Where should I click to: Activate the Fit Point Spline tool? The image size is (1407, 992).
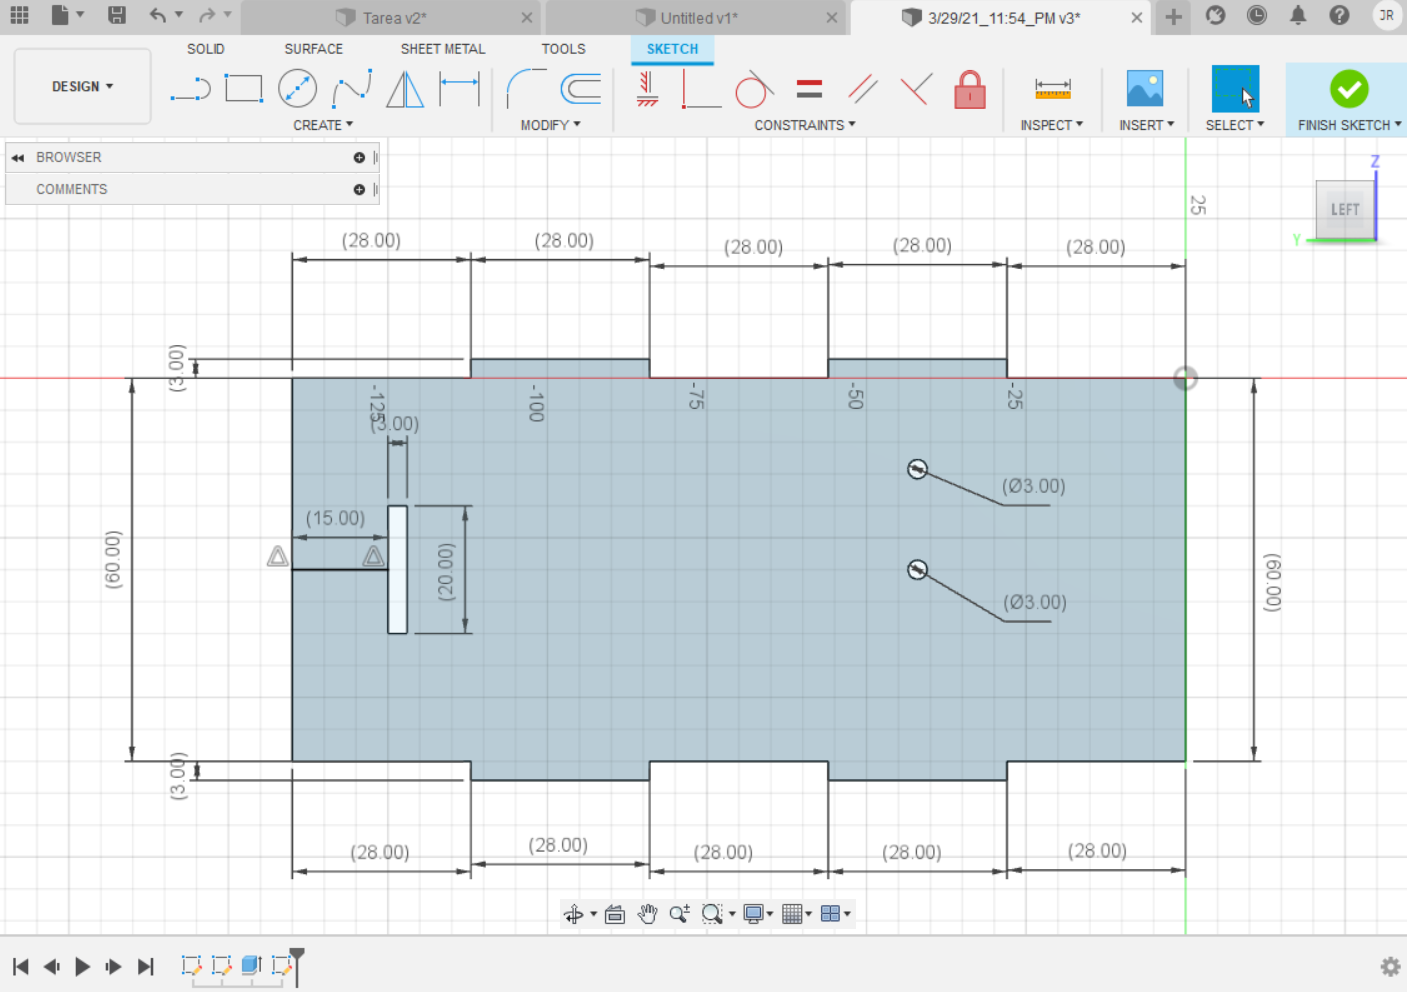pos(352,89)
